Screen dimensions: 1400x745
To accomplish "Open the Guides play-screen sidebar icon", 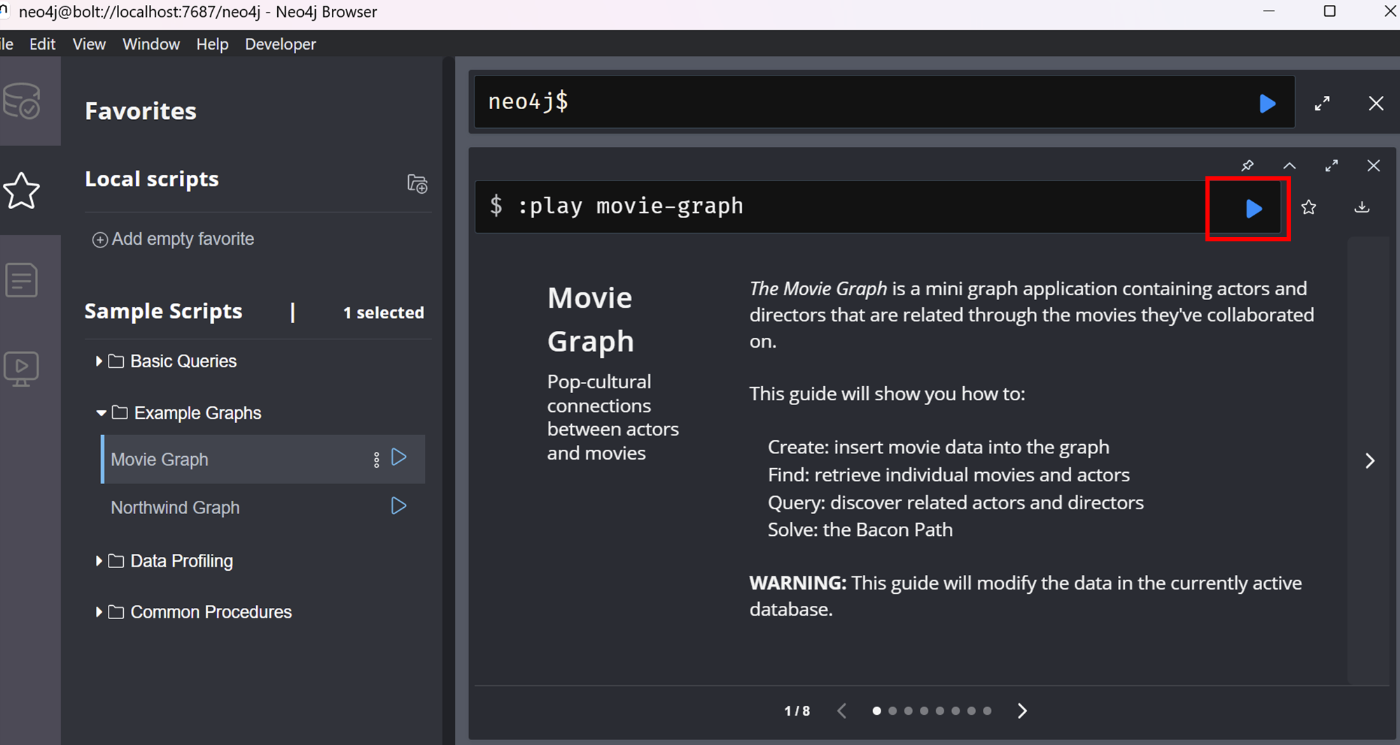I will [21, 369].
